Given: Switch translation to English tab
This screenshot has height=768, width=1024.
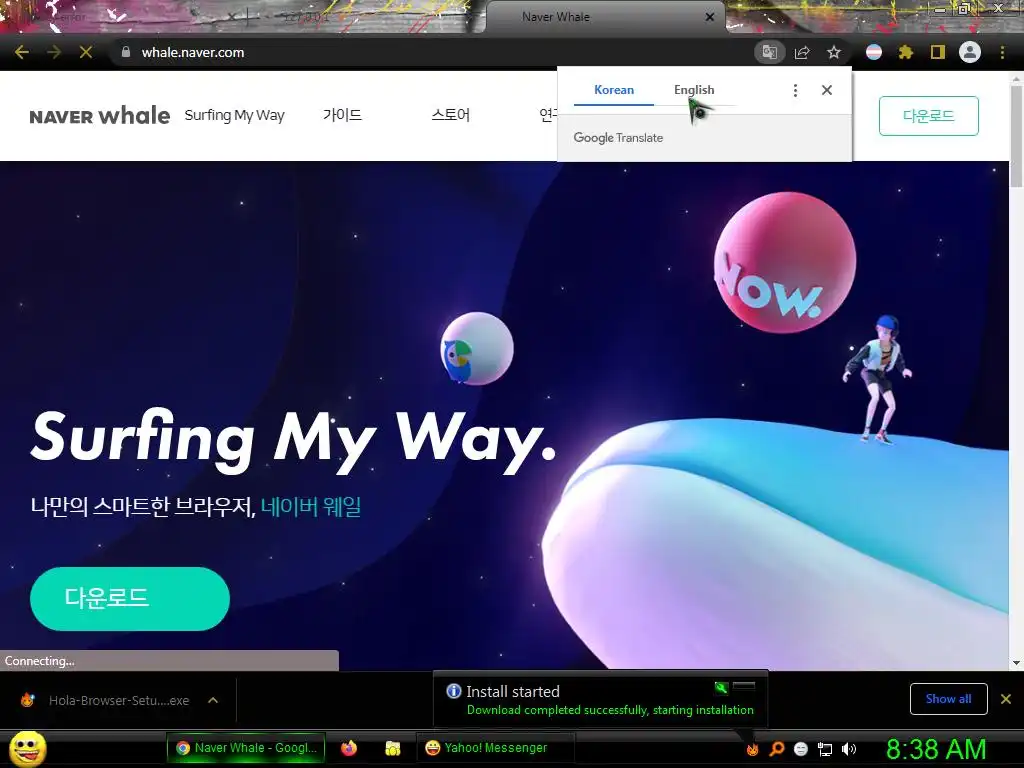Looking at the screenshot, I should [694, 90].
